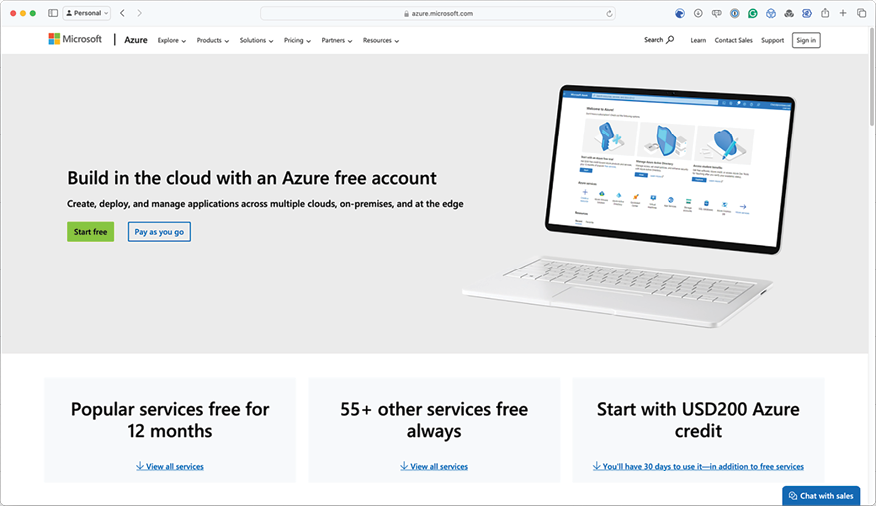876x506 pixels.
Task: Open the Safari downloads icon
Action: 698,13
